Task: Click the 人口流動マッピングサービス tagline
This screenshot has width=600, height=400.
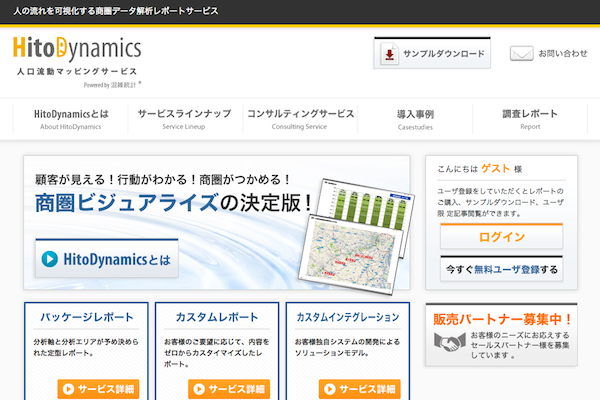Action: click(x=77, y=72)
